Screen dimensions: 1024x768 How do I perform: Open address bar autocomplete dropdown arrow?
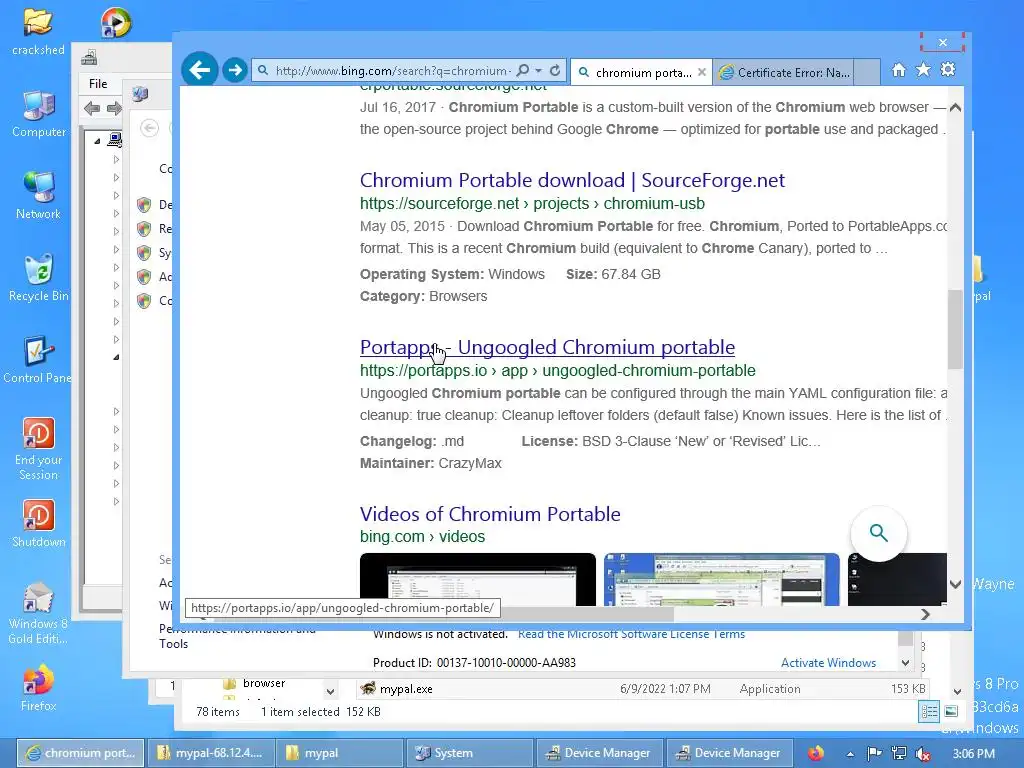(x=538, y=71)
